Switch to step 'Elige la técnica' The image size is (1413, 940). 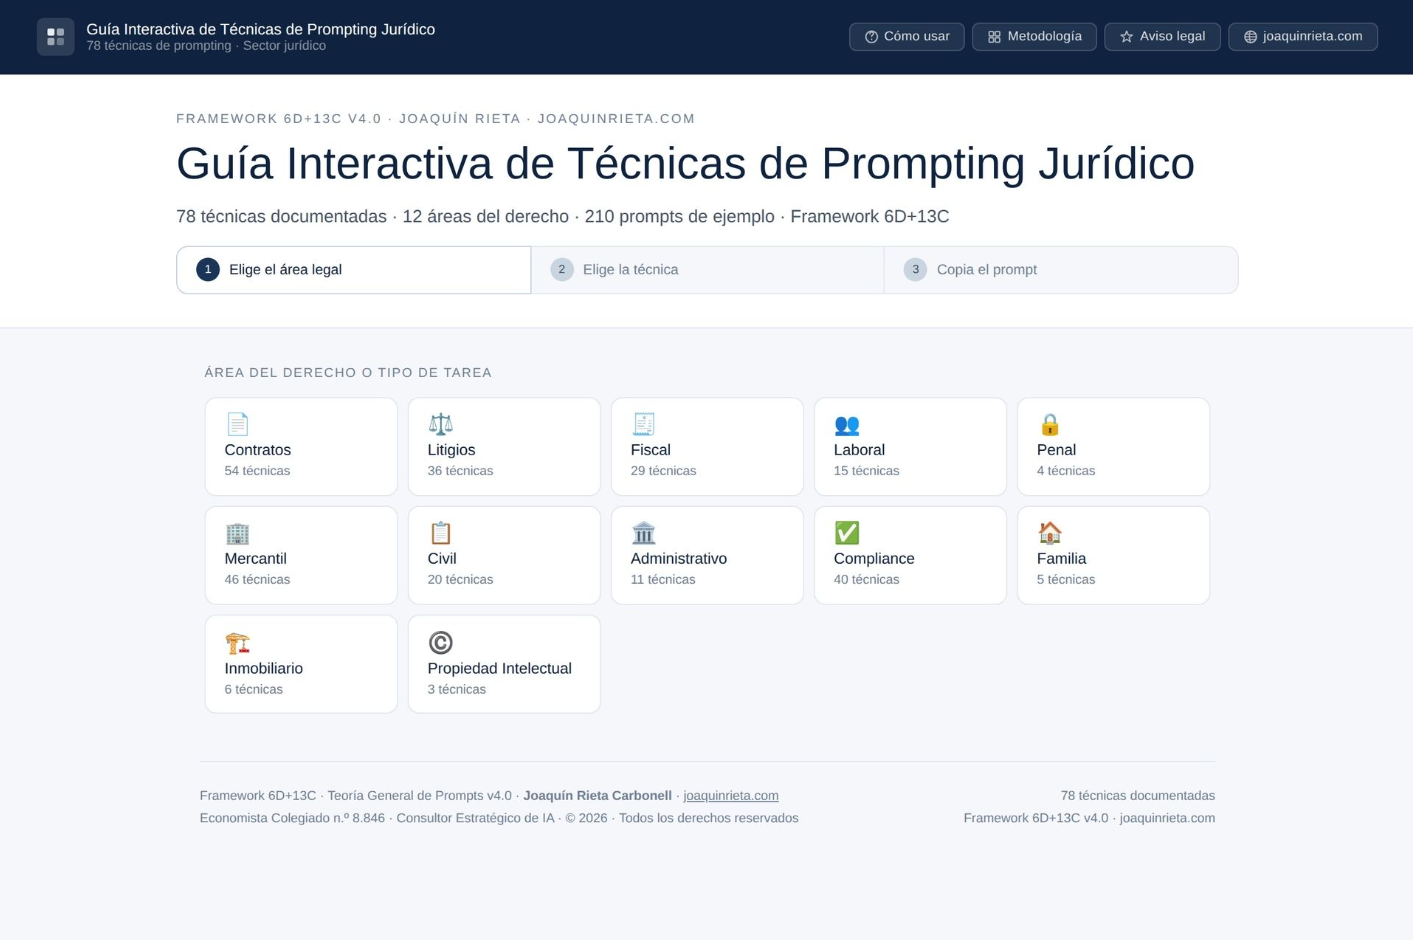707,269
